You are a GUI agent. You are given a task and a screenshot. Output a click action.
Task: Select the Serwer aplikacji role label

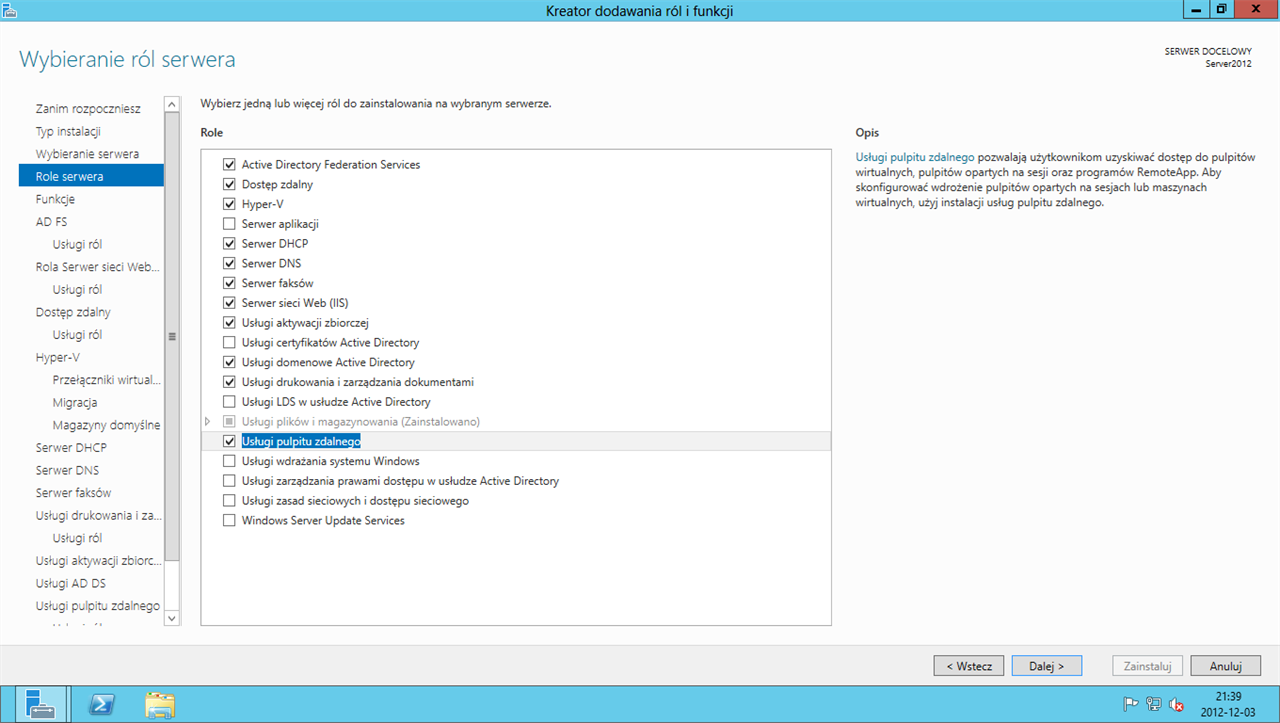pyautogui.click(x=280, y=224)
